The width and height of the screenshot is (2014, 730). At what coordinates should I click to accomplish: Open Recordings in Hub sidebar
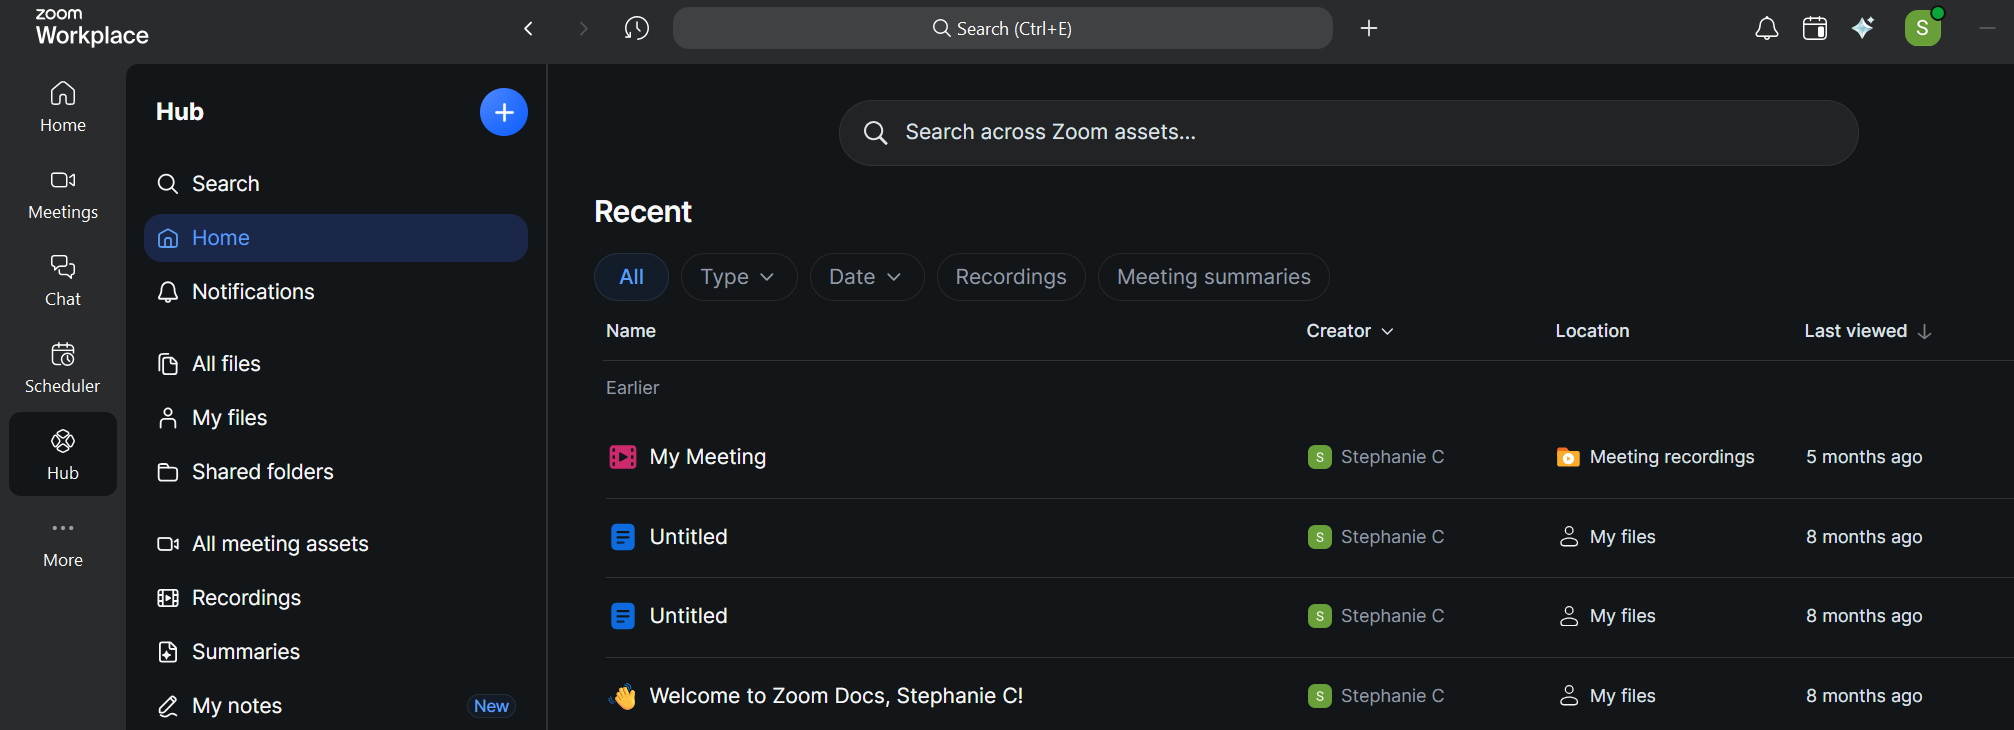pos(336,598)
